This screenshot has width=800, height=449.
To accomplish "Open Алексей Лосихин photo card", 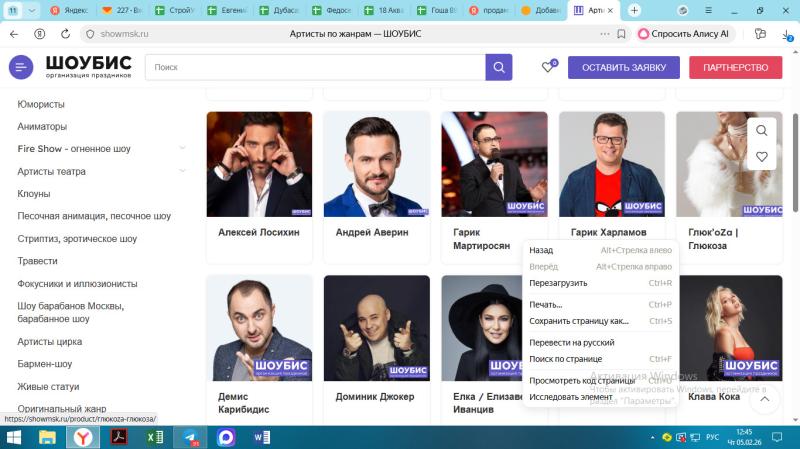I will click(259, 164).
